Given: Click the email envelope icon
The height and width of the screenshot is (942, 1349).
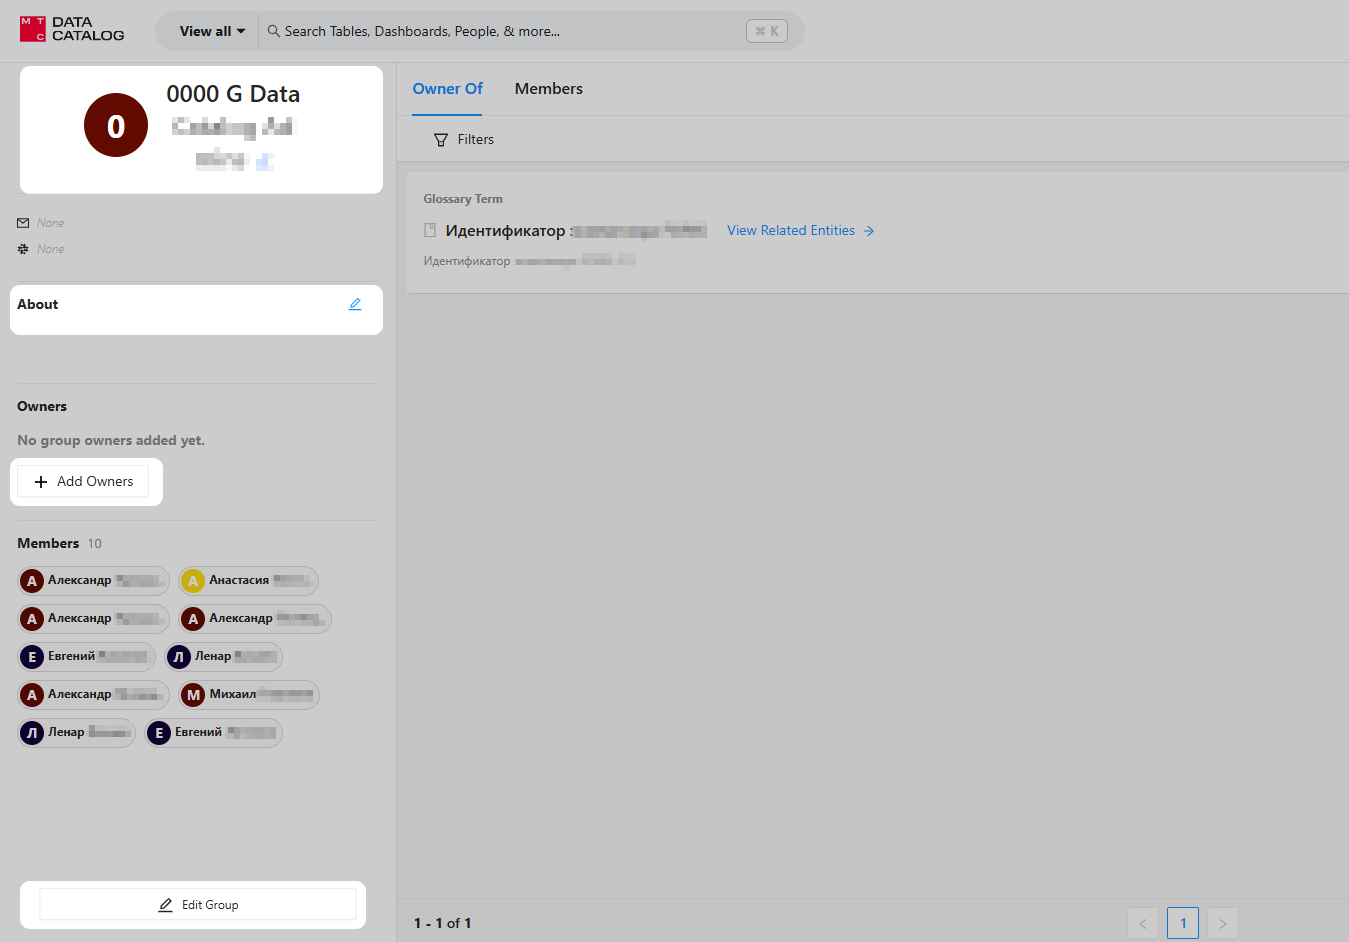Looking at the screenshot, I should [23, 223].
